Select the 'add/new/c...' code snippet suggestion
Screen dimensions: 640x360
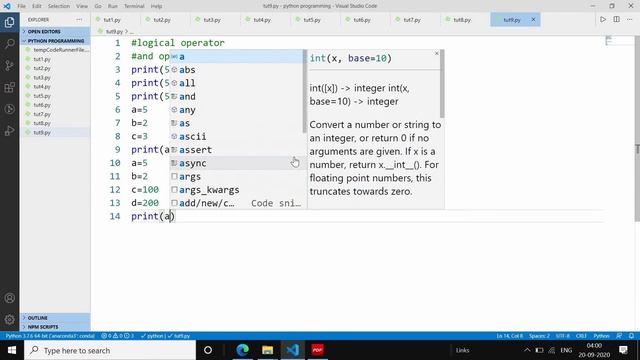click(237, 203)
